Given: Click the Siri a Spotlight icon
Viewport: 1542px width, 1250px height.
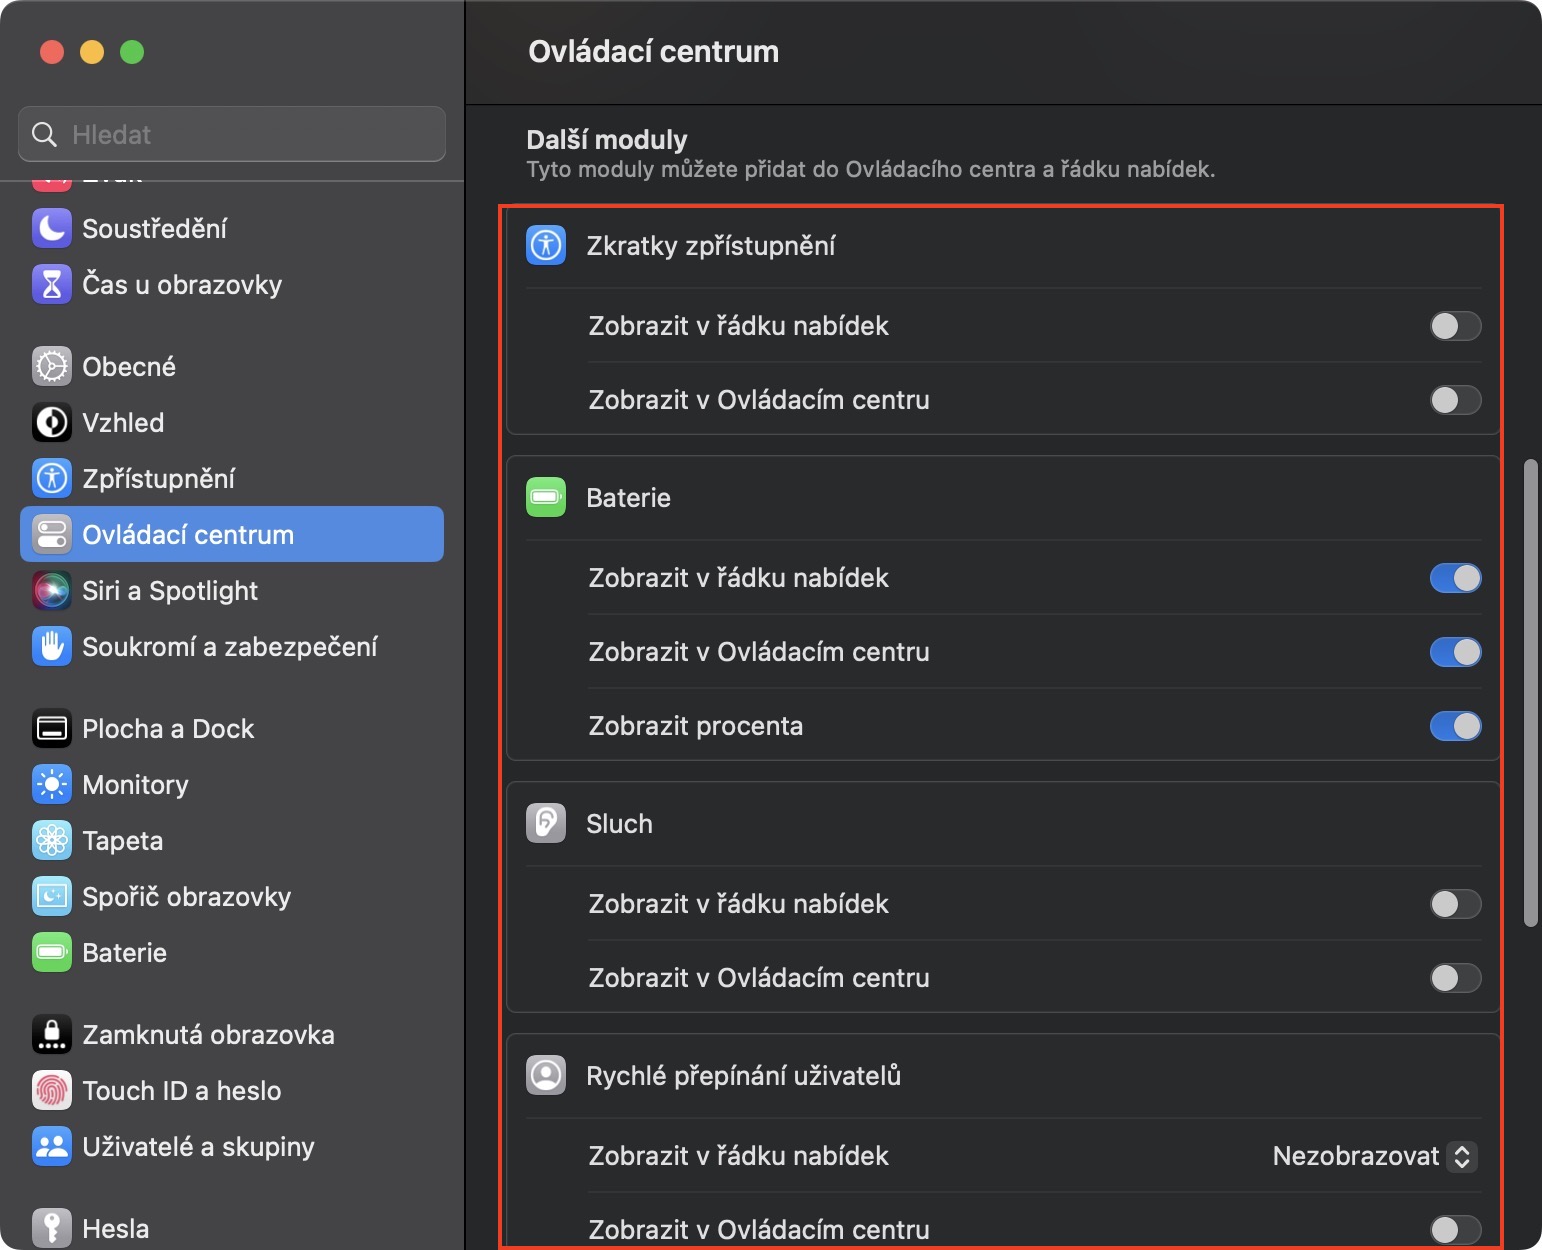Looking at the screenshot, I should pyautogui.click(x=51, y=590).
